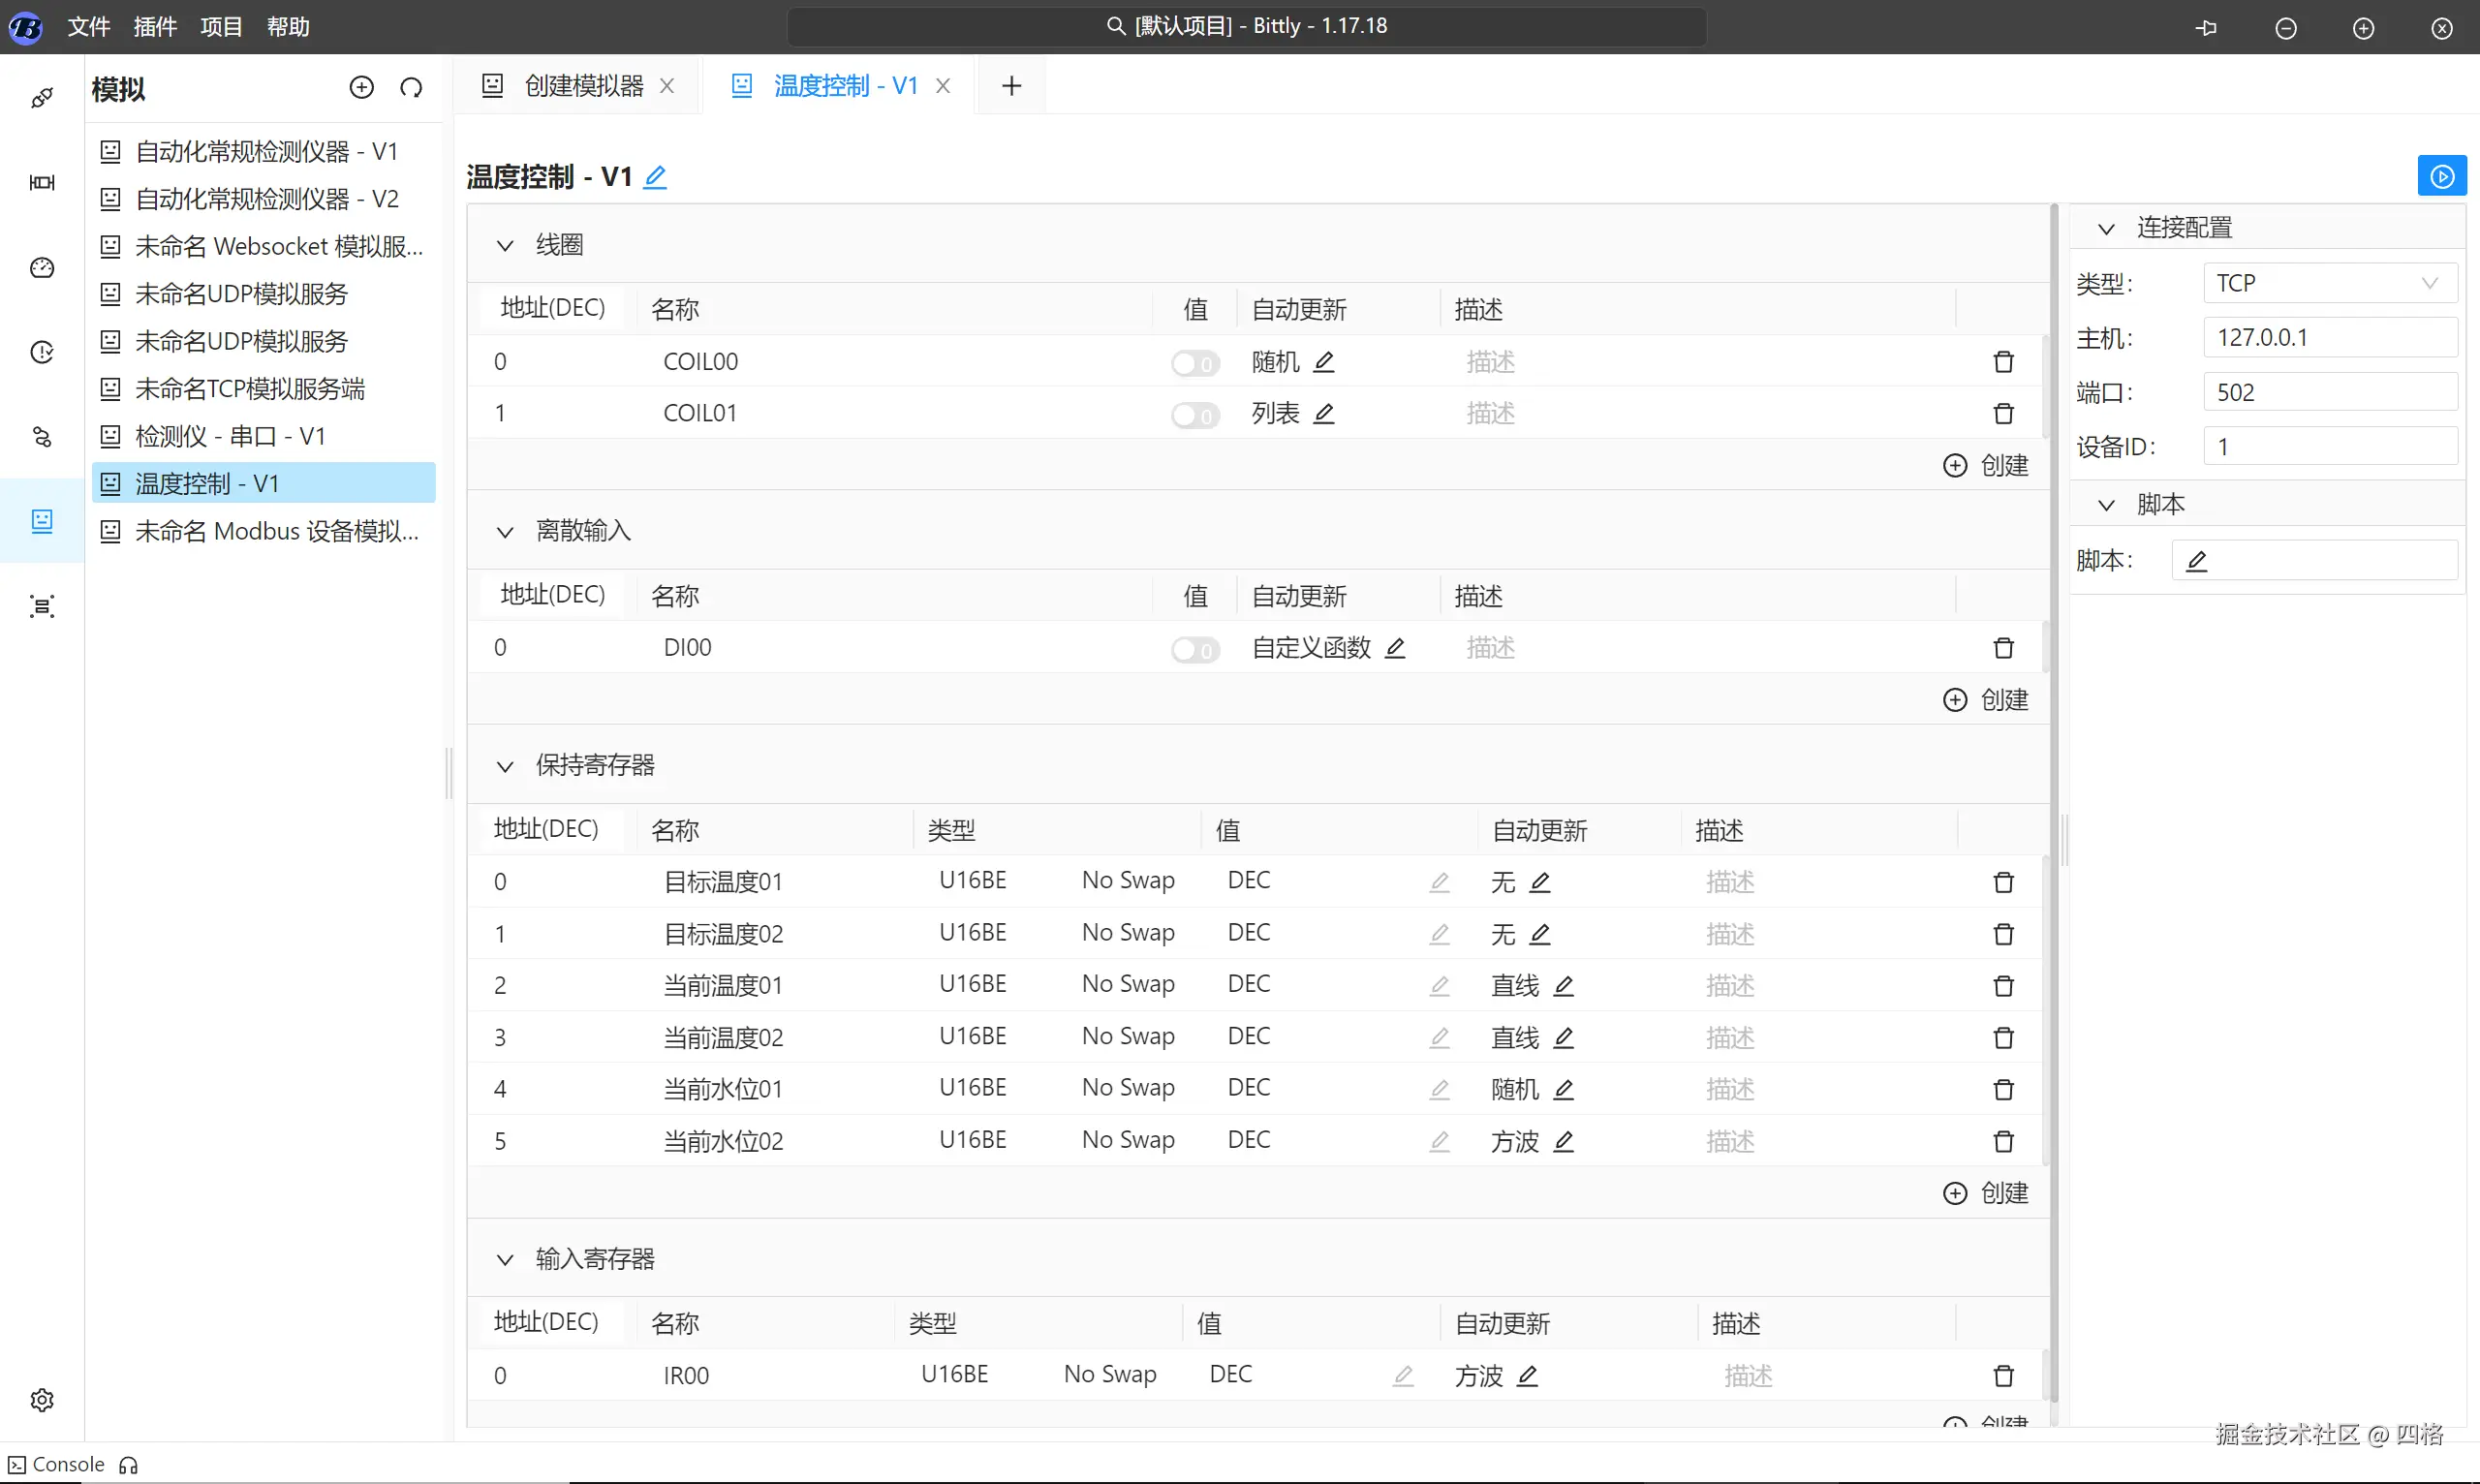Screen dimensions: 2480x1484
Task: Toggle the COIL01 value switch
Action: [1195, 415]
